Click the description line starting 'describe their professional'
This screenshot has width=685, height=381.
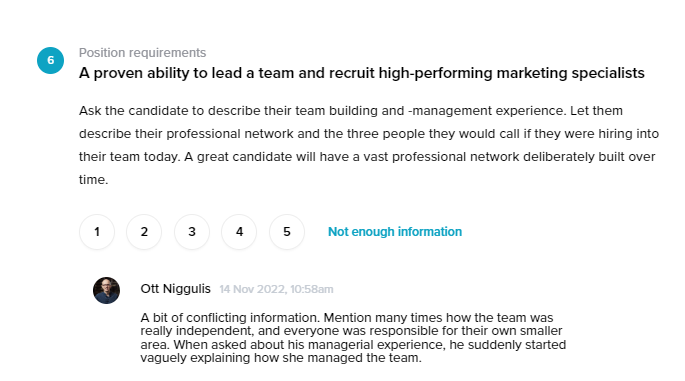369,134
